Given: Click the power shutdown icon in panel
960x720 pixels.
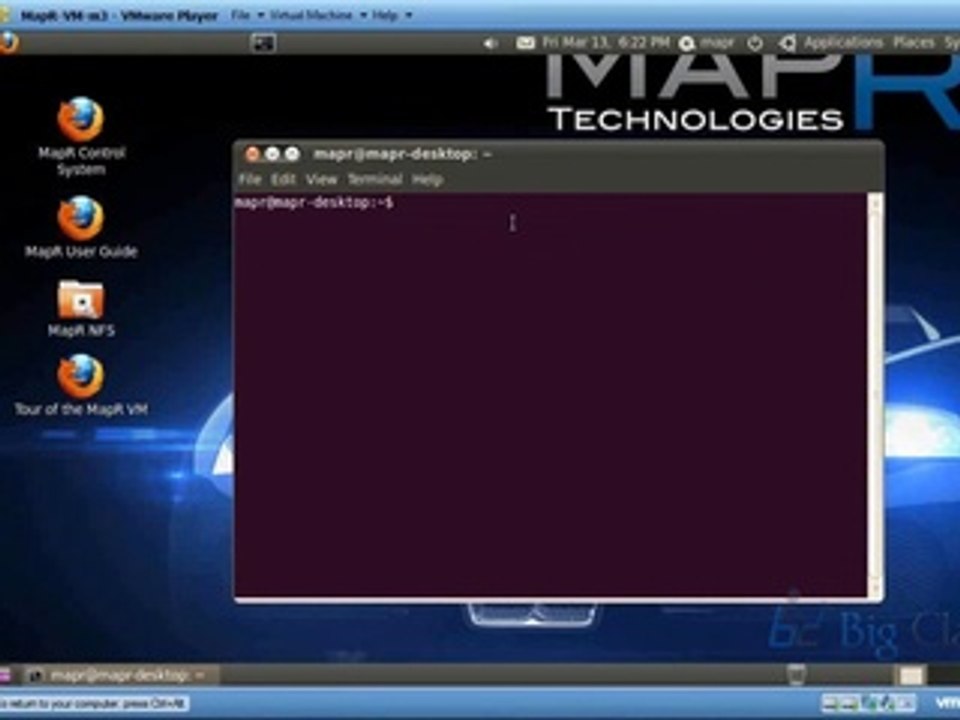Looking at the screenshot, I should [755, 43].
